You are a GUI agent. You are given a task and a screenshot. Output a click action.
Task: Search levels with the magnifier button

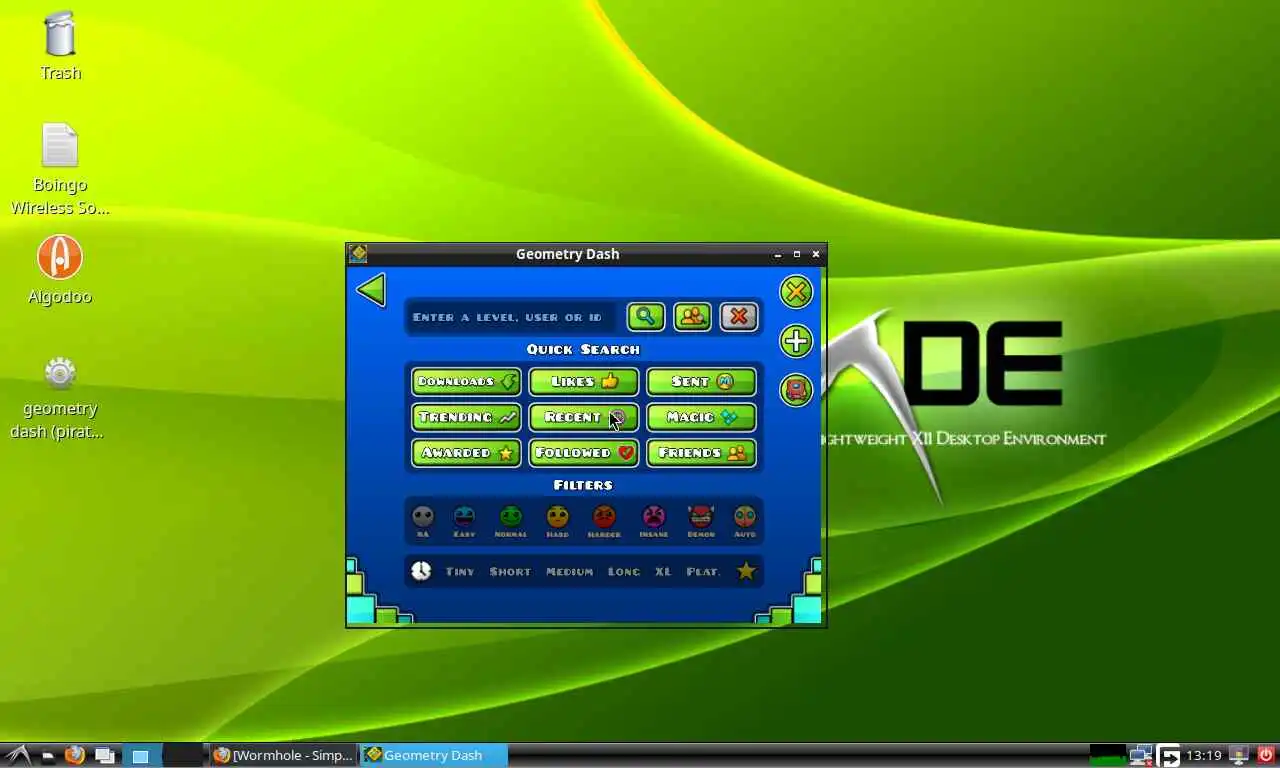(x=646, y=317)
